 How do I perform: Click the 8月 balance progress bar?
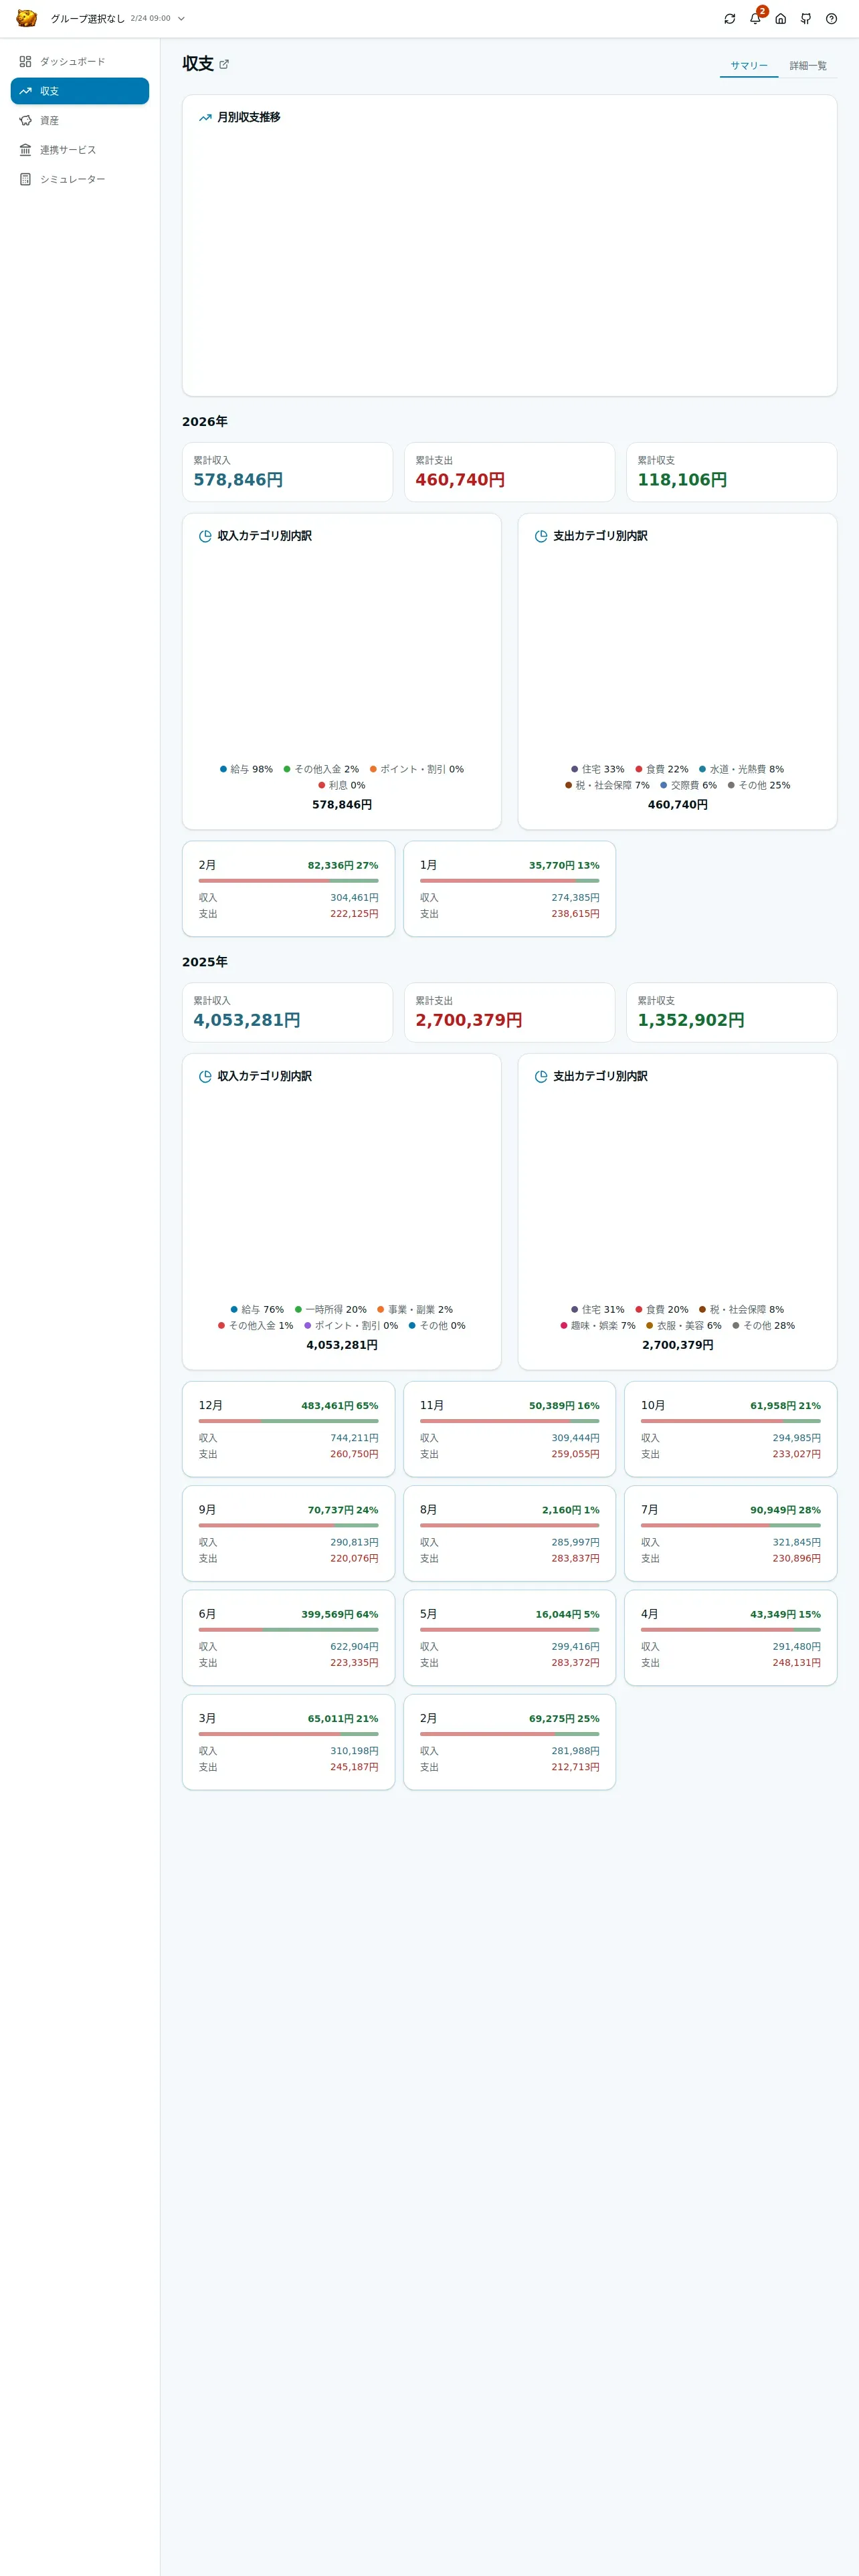509,1525
